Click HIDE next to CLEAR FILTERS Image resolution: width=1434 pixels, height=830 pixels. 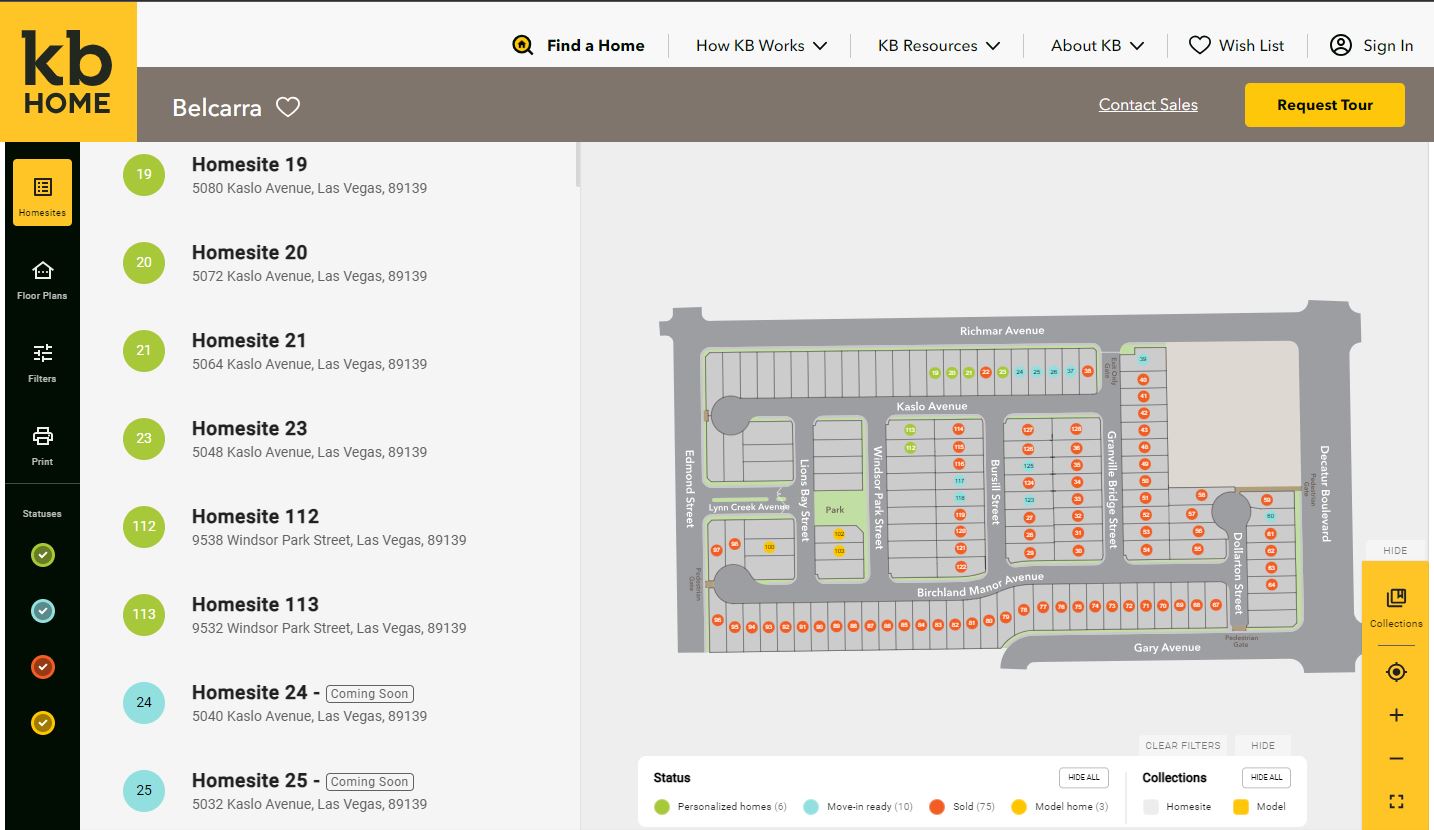tap(1263, 745)
